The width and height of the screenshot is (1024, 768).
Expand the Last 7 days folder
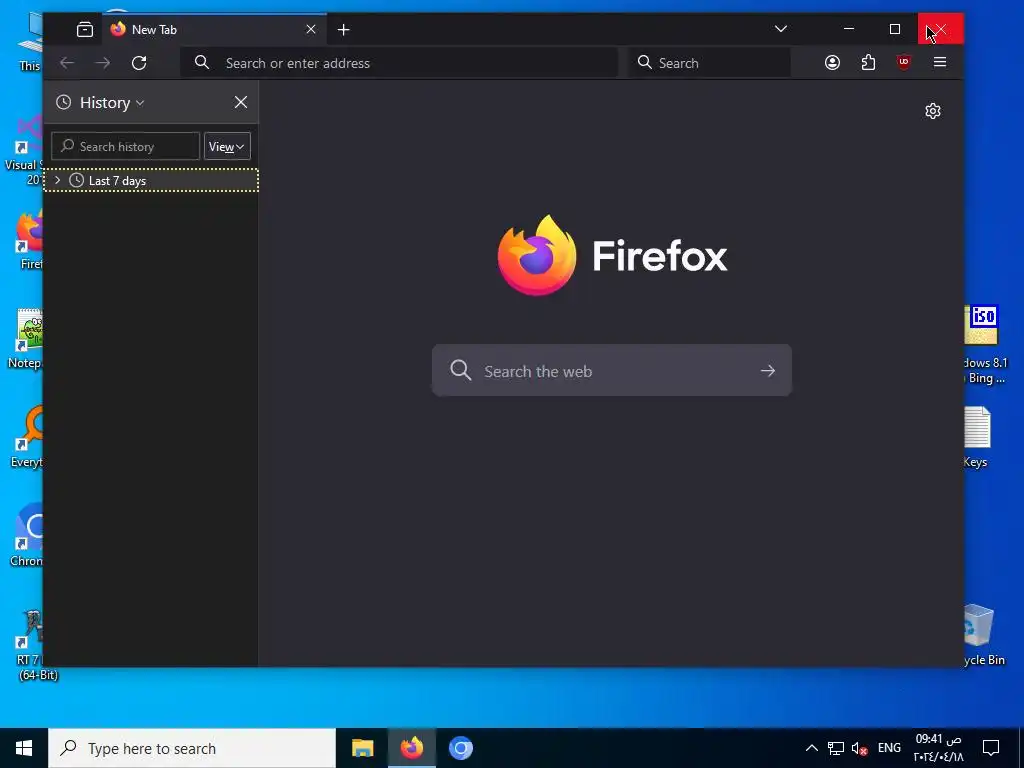tap(57, 180)
